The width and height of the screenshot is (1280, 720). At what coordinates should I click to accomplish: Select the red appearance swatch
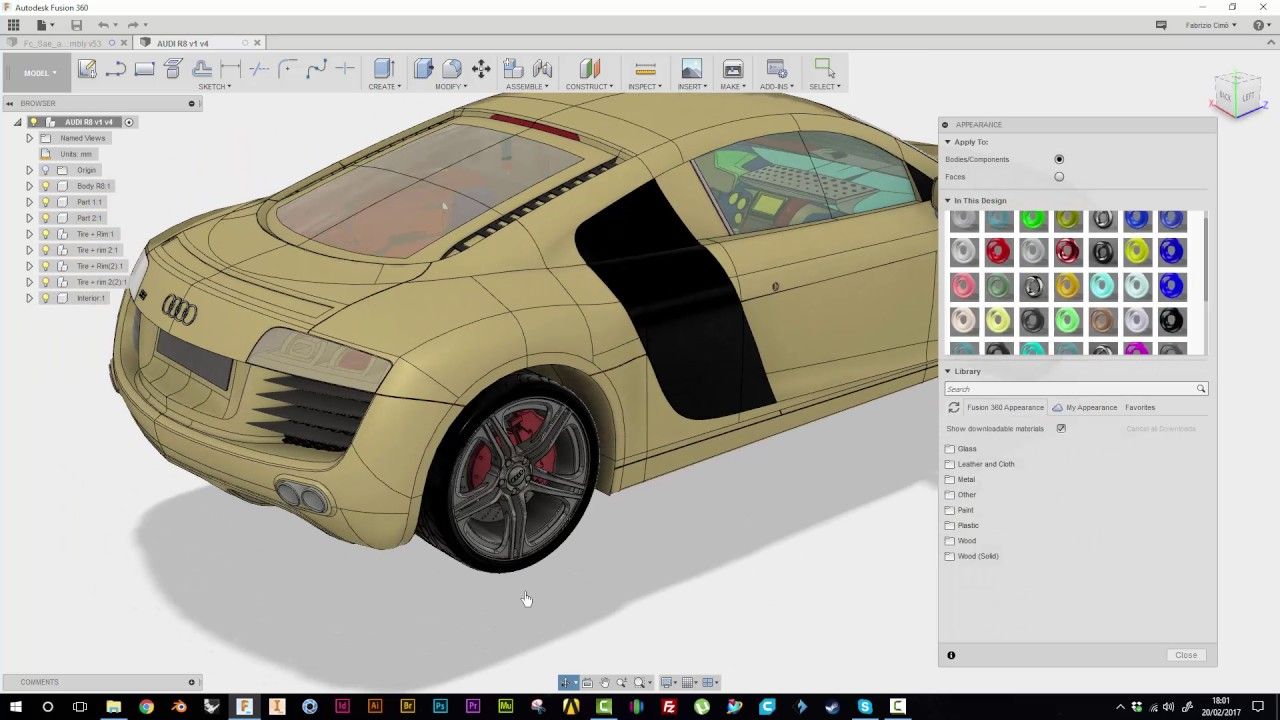[x=998, y=251]
